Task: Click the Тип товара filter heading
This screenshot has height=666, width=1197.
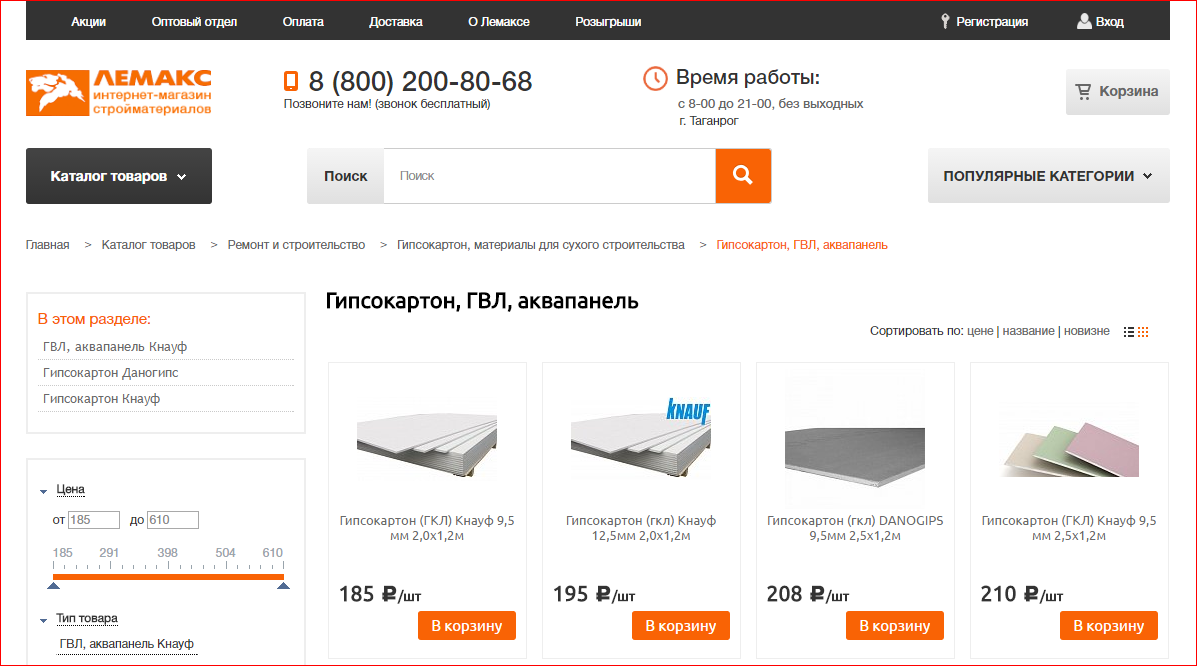Action: pyautogui.click(x=87, y=619)
